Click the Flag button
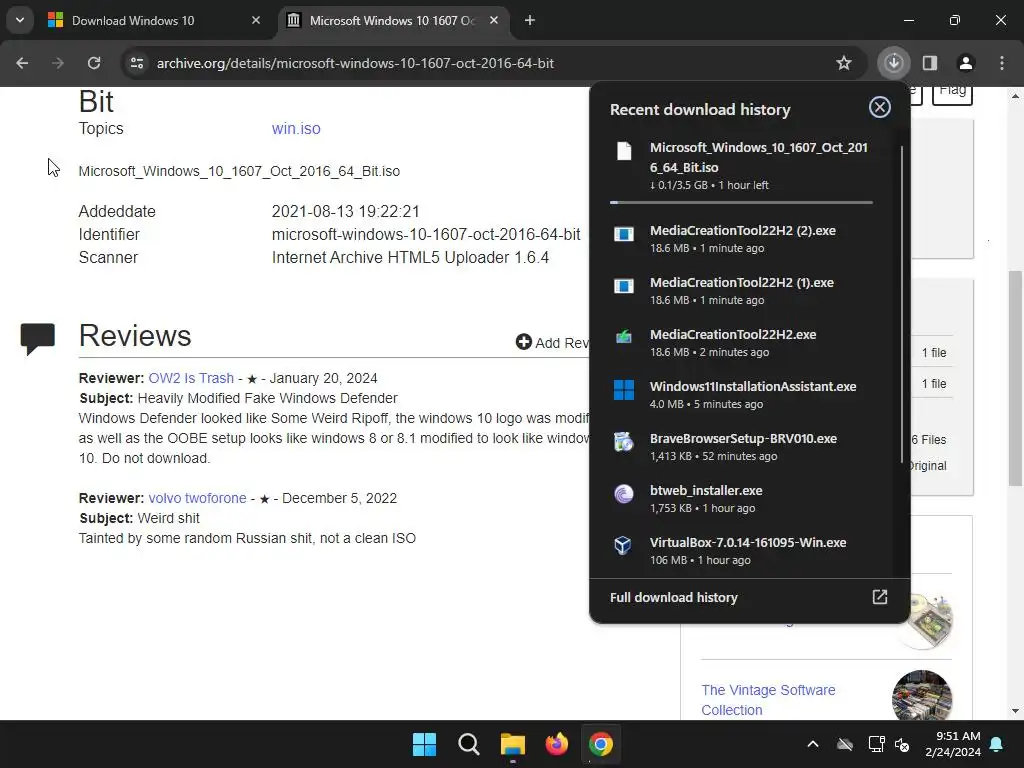 tap(952, 93)
